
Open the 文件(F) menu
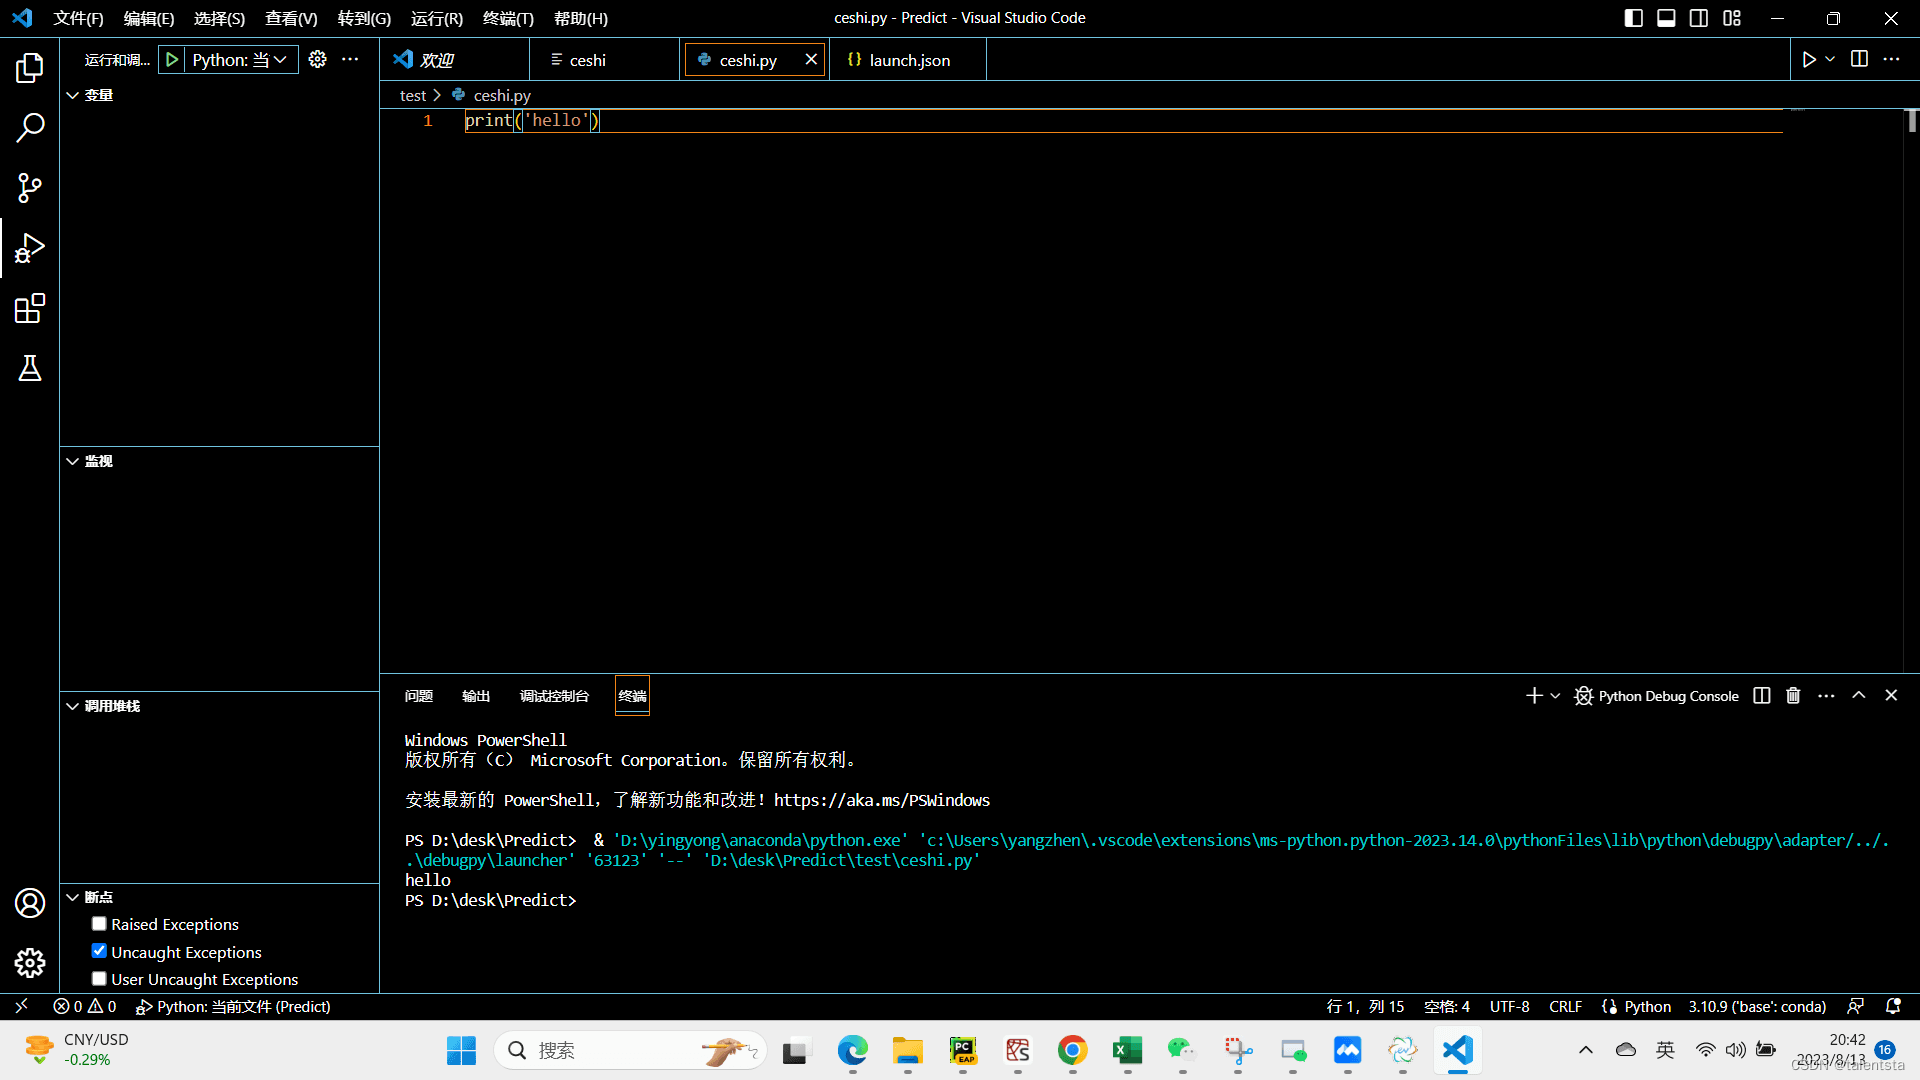pyautogui.click(x=78, y=18)
